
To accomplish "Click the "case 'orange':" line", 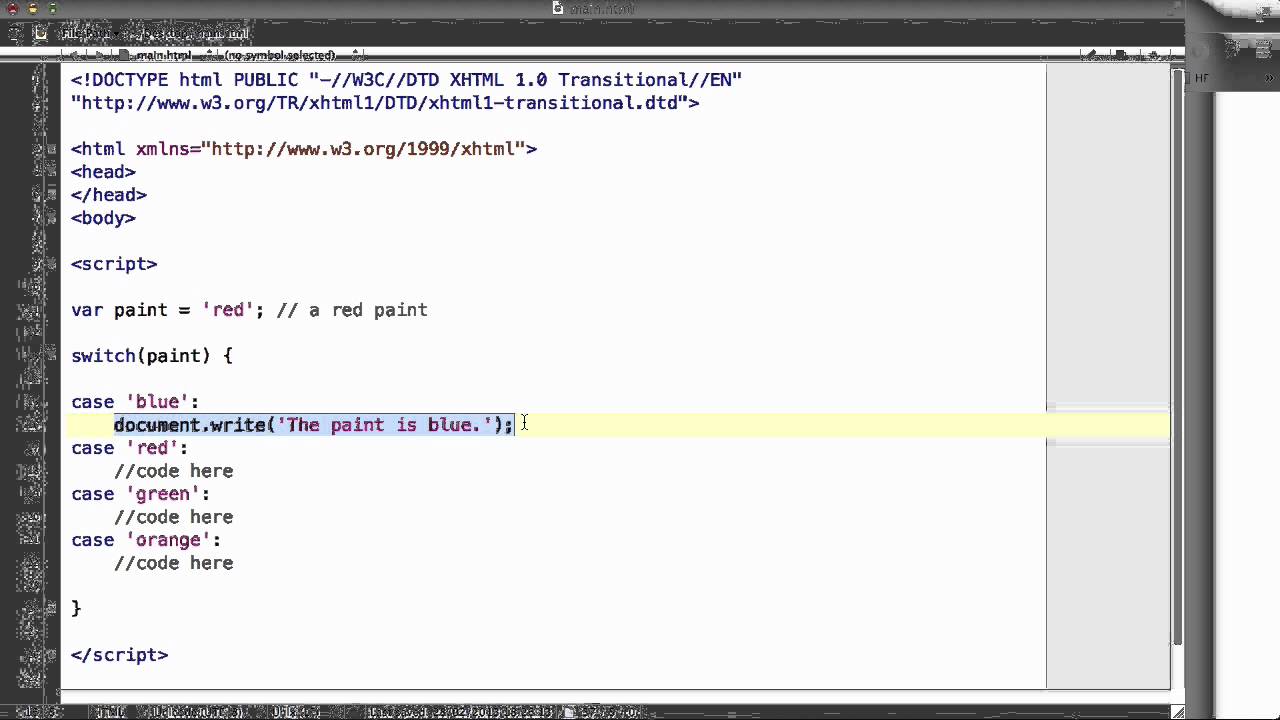I will (x=146, y=540).
